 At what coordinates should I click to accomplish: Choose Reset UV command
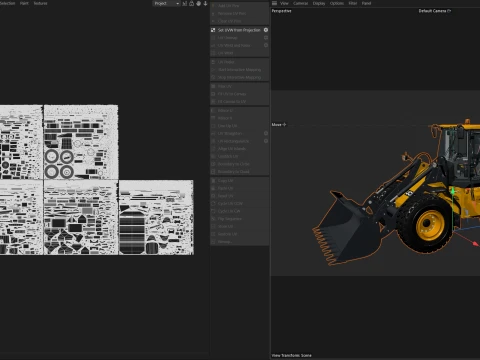pyautogui.click(x=239, y=196)
